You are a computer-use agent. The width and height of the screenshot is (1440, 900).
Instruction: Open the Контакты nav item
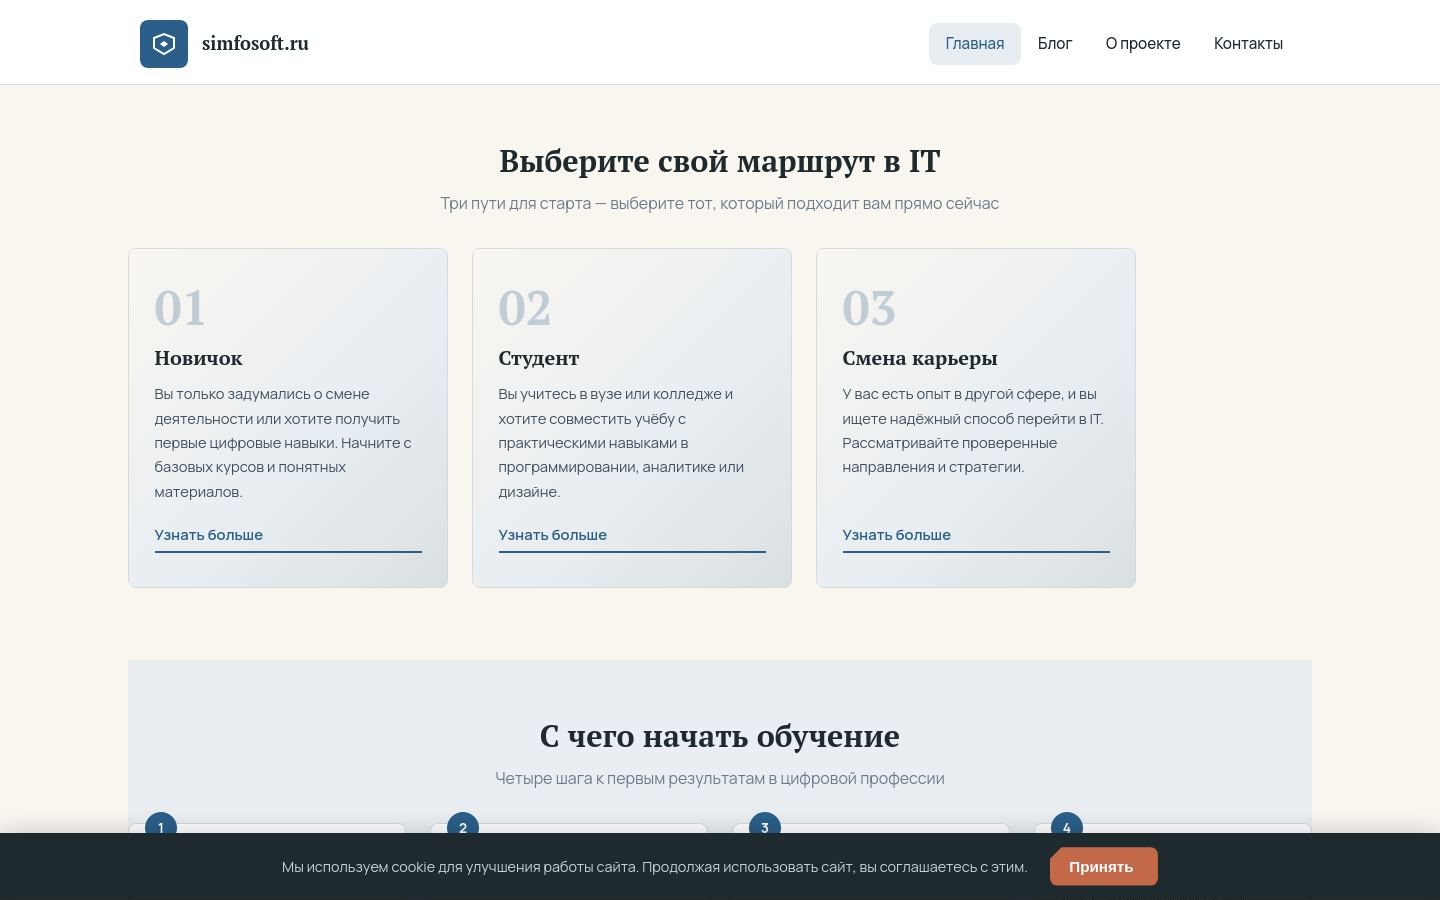1248,44
